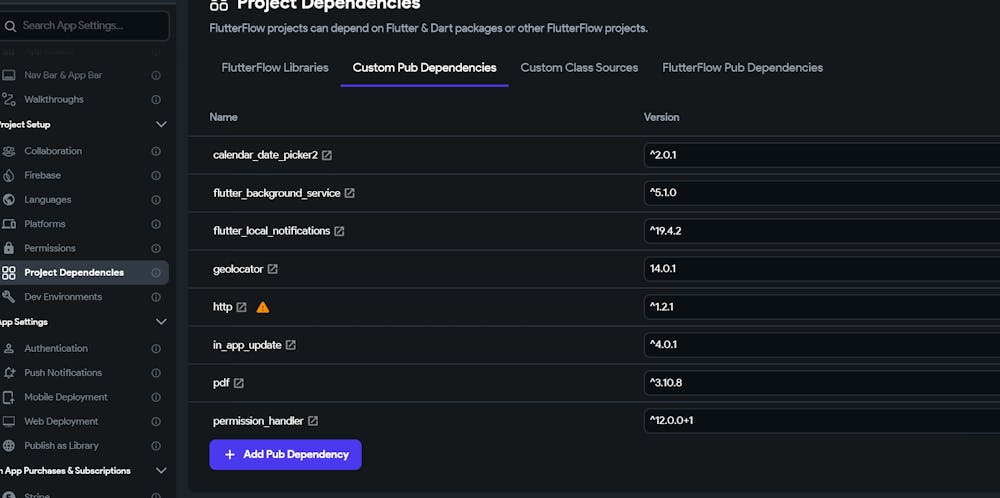Open Custom Class Sources tab

pos(579,68)
